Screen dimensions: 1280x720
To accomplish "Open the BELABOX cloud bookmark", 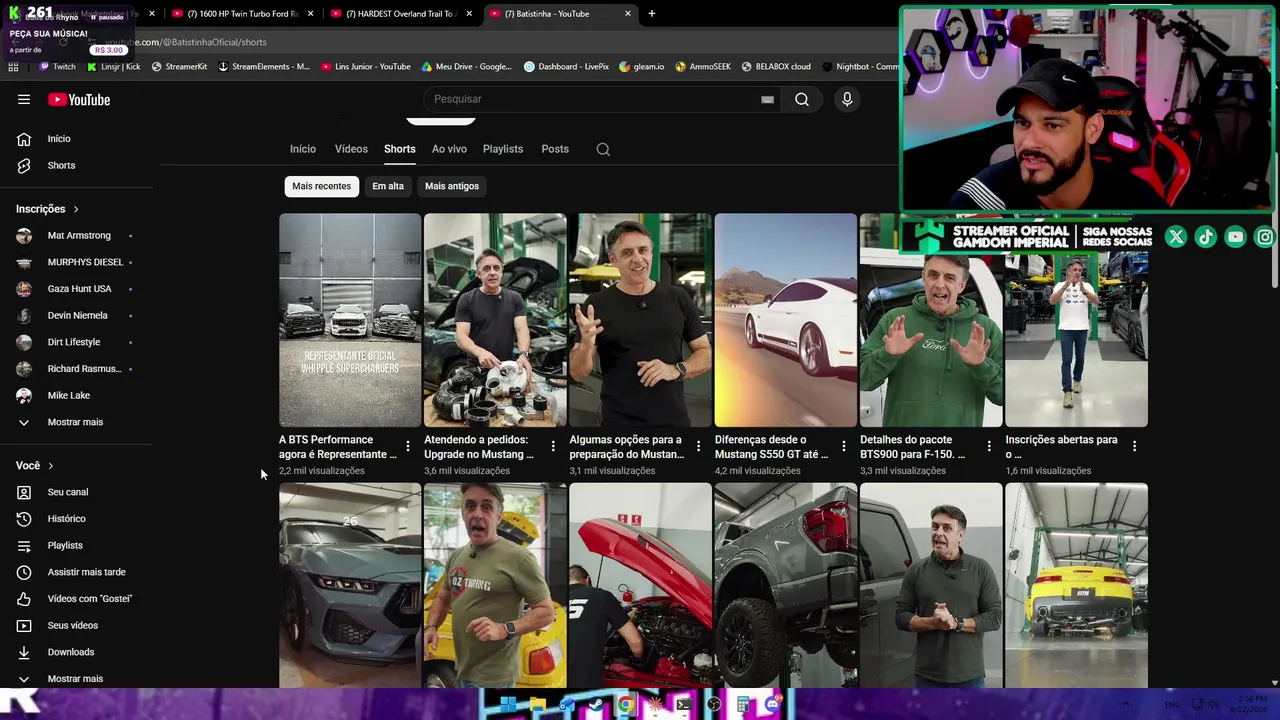I will tap(776, 67).
